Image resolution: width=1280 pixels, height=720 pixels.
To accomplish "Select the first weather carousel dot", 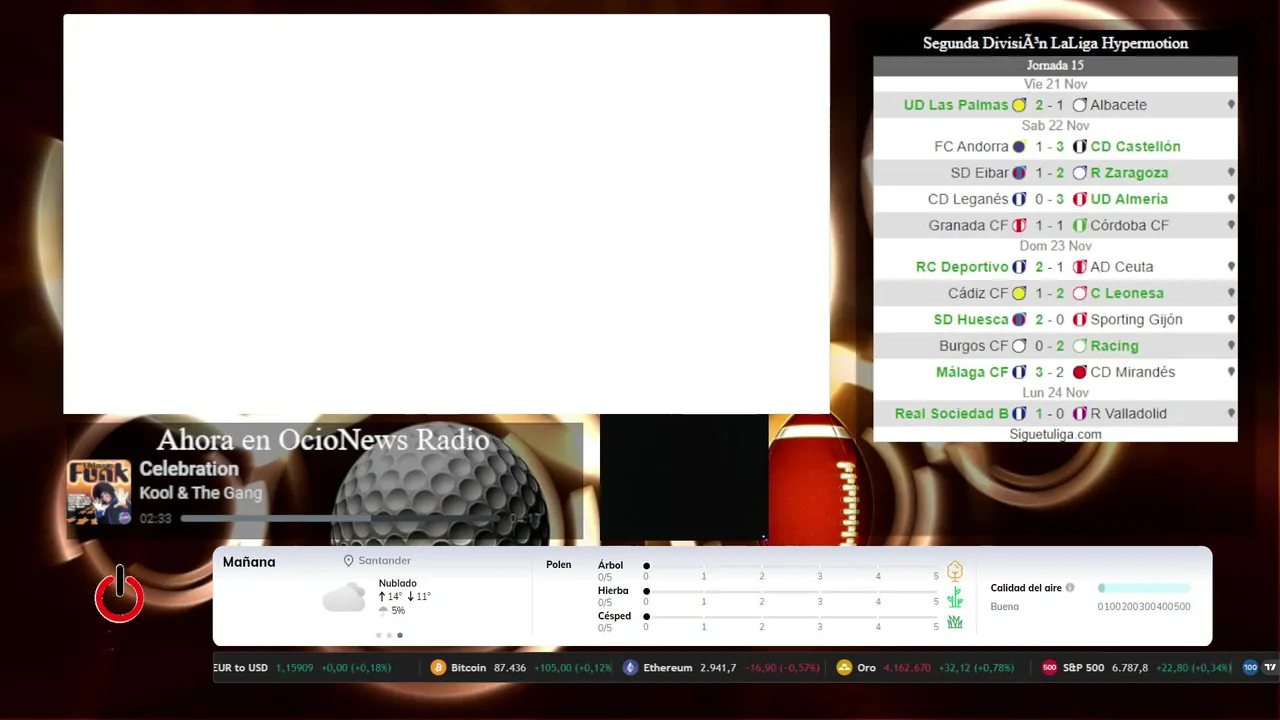I will (x=378, y=635).
